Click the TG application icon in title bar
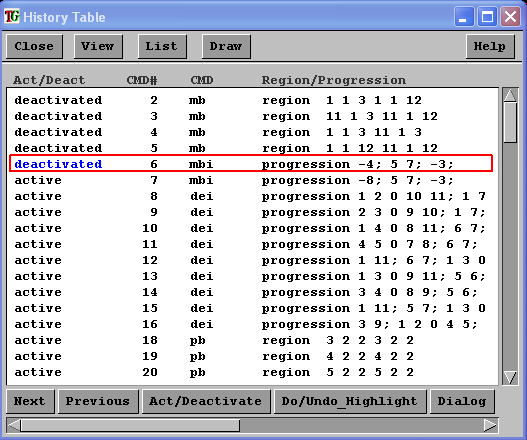The image size is (527, 440). click(12, 16)
